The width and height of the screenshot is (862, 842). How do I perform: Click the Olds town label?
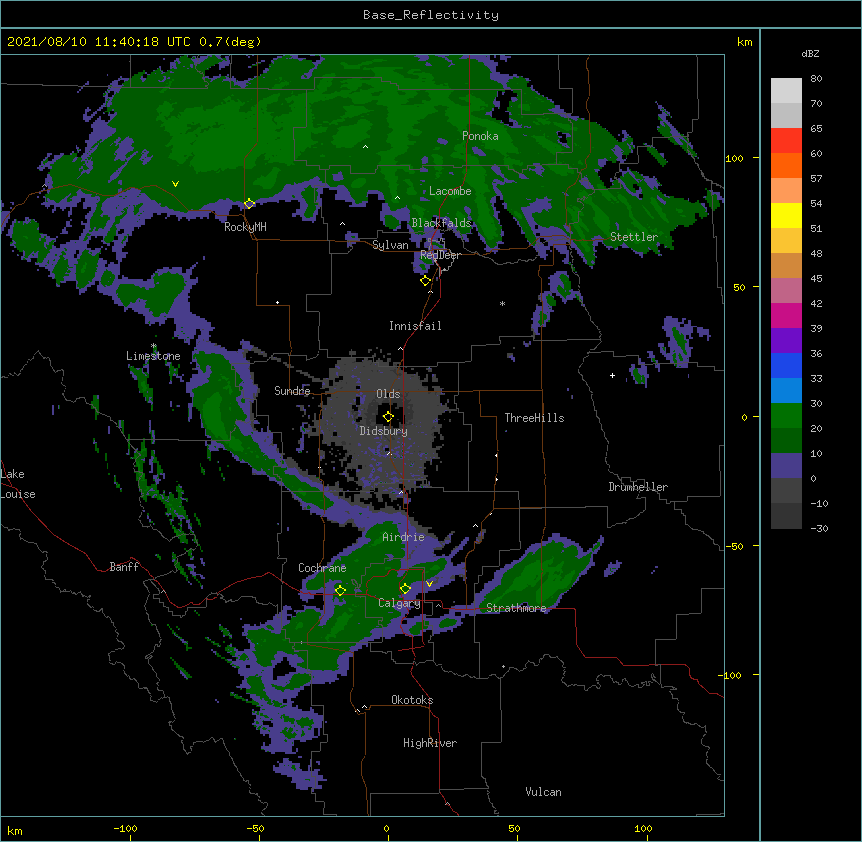point(388,394)
